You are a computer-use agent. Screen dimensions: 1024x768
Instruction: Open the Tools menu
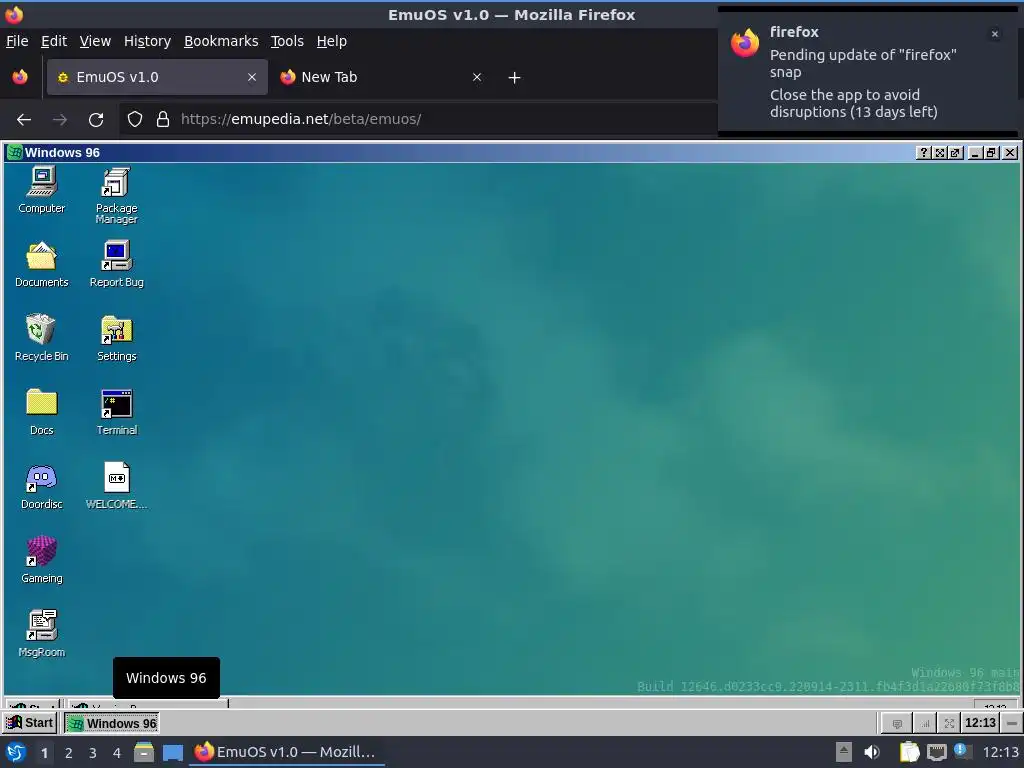click(x=287, y=40)
